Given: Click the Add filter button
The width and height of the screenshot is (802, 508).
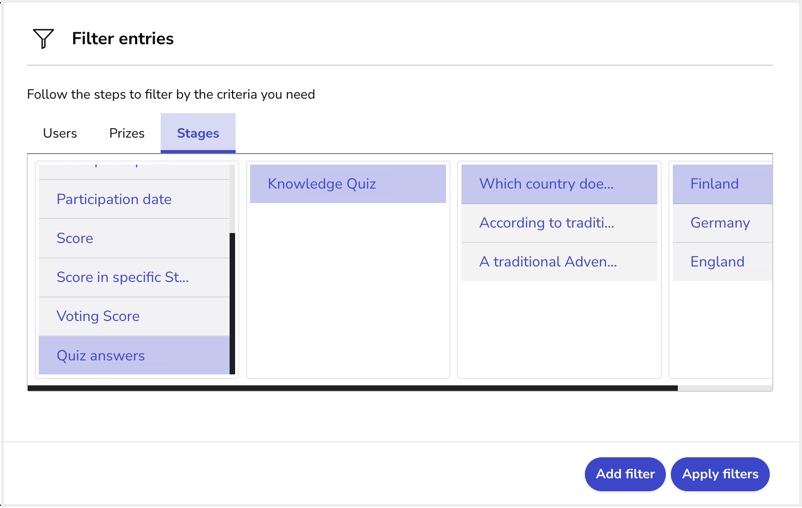Looking at the screenshot, I should tap(625, 474).
